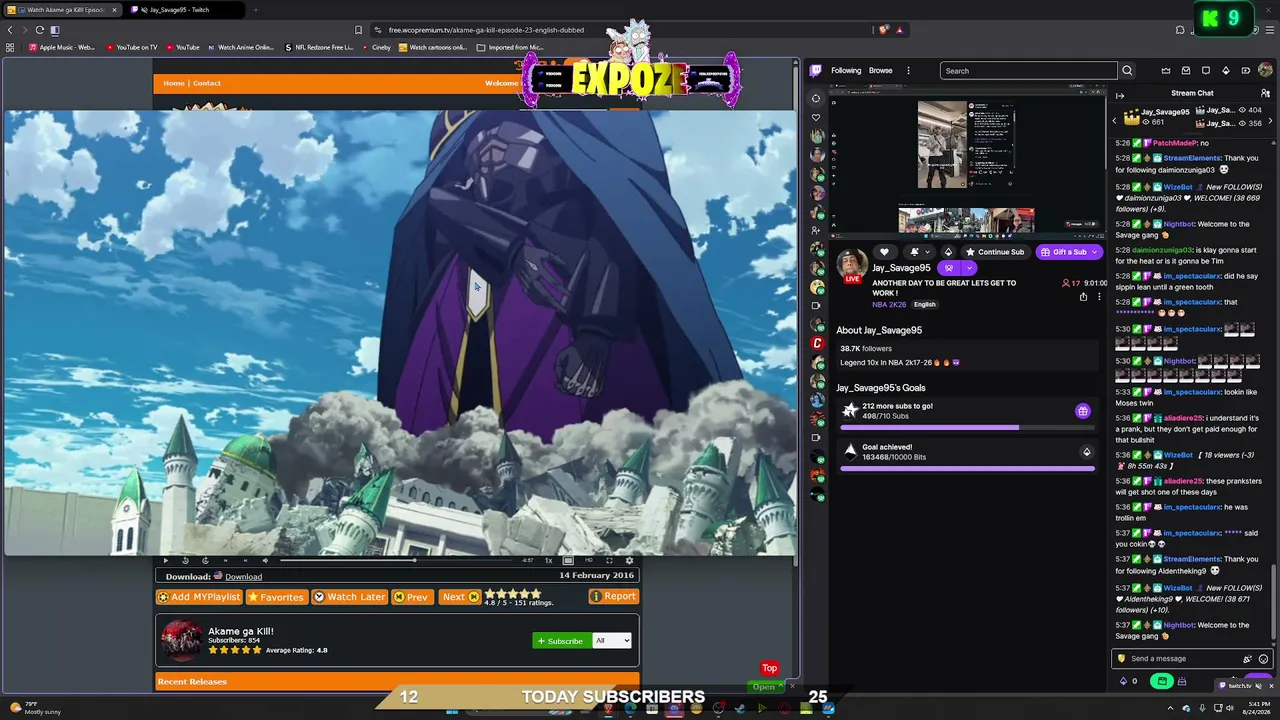Open the Home link on the anime site
This screenshot has height=720, width=1280.
tap(174, 83)
